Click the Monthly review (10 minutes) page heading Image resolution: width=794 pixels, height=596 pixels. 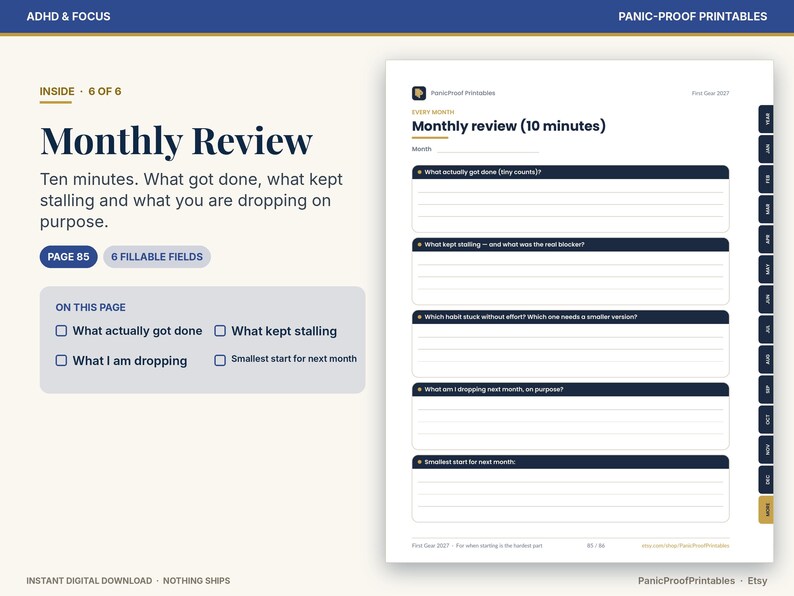click(508, 126)
